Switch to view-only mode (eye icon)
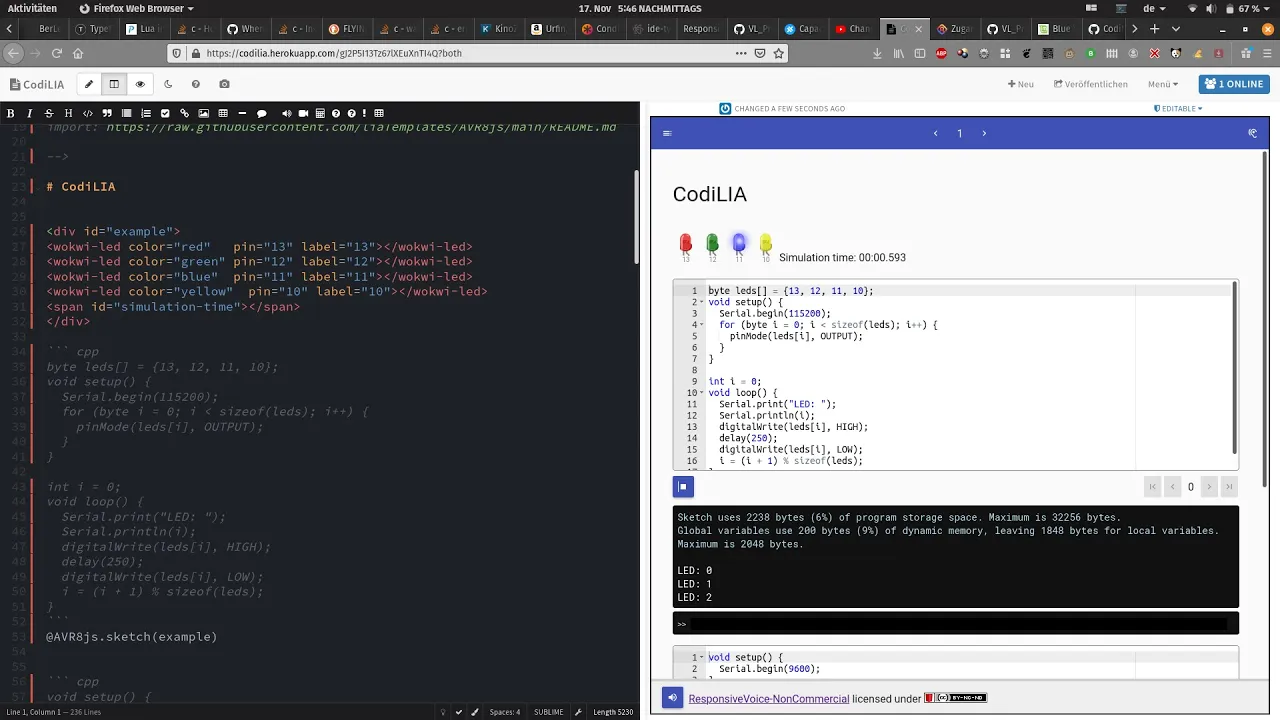The image size is (1280, 720). [x=140, y=85]
